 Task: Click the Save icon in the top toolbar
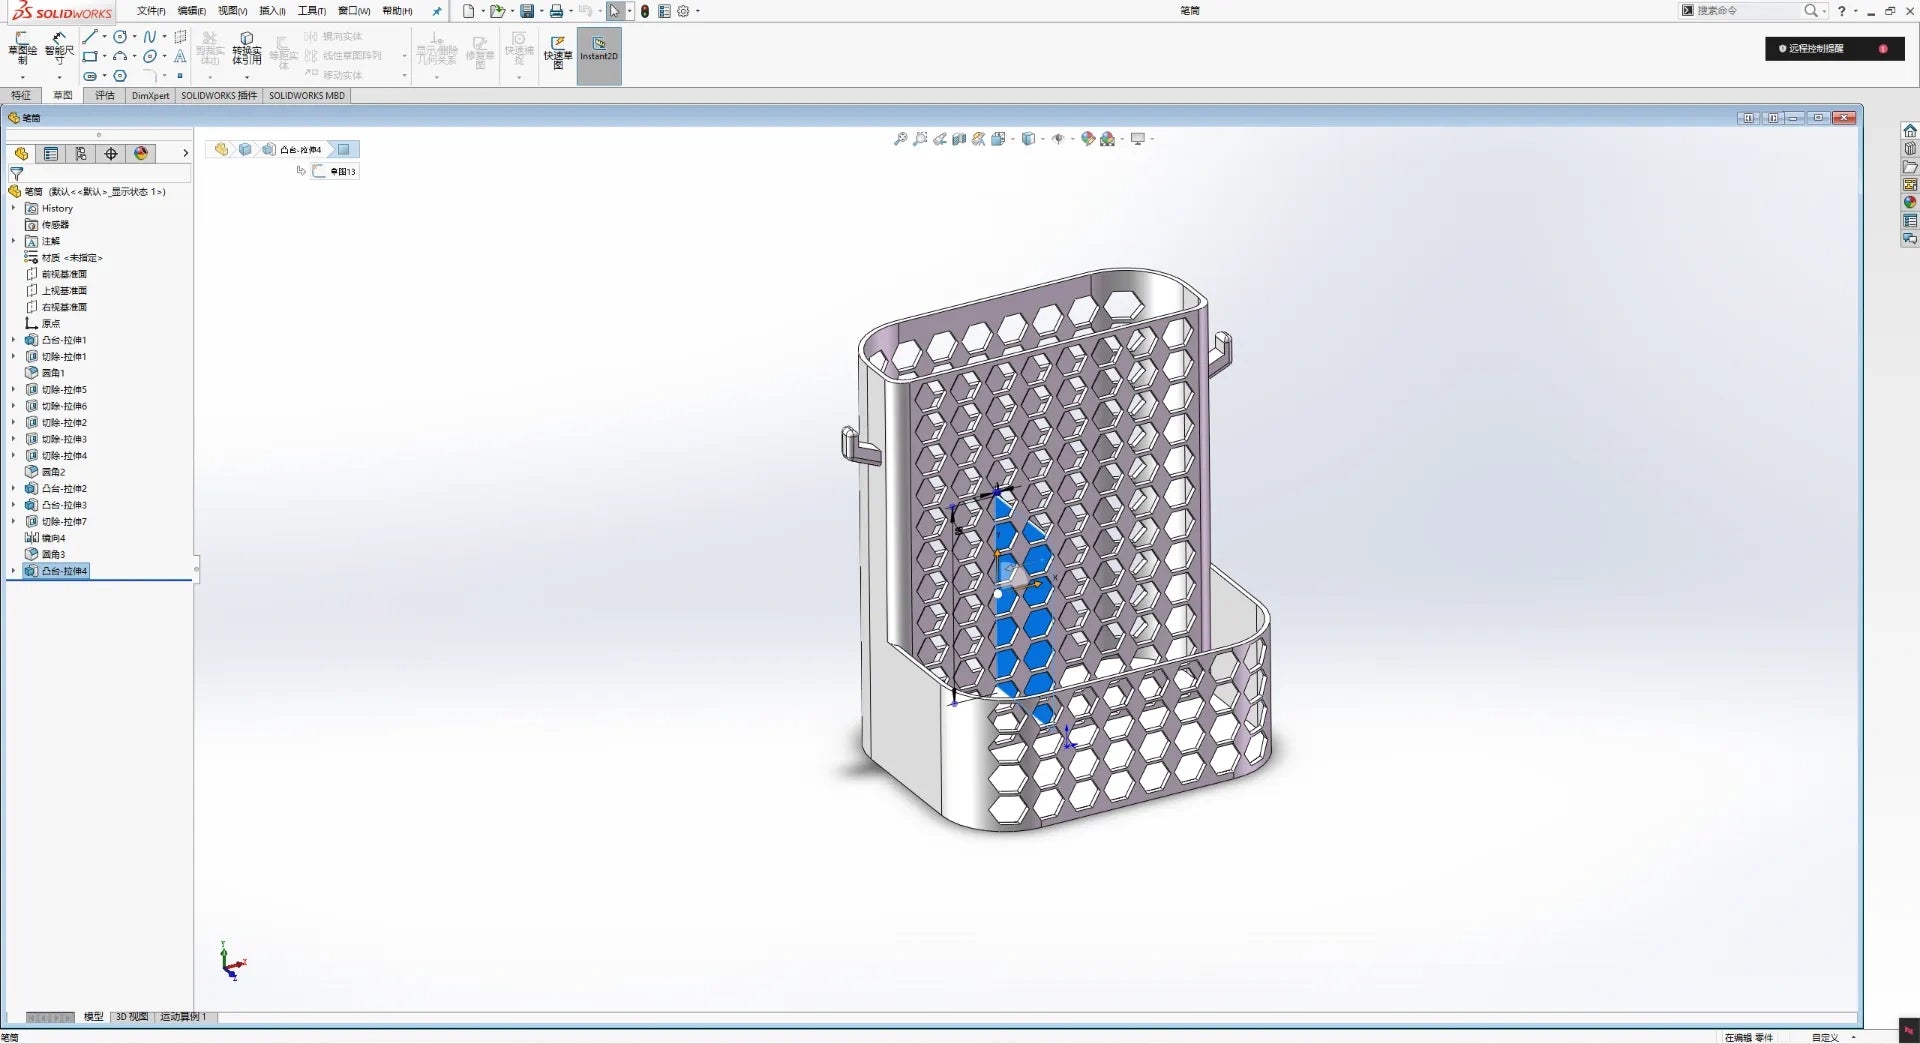pos(527,11)
